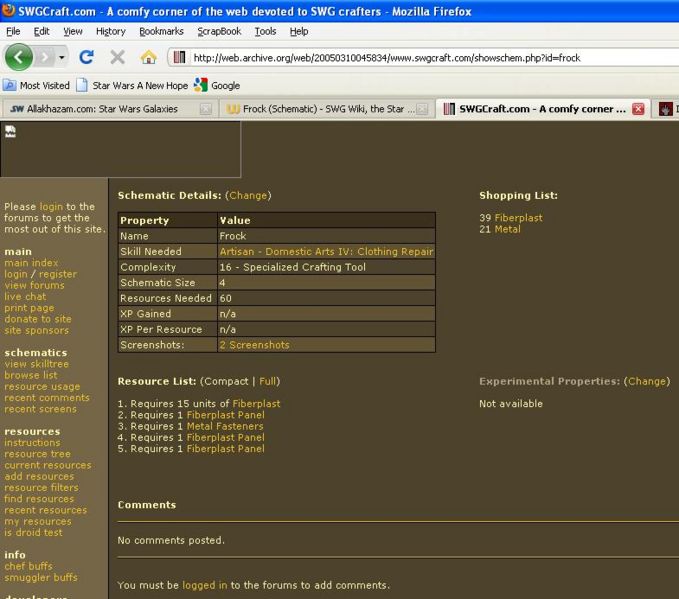Click the Fiberplast link in the Shopping List
The width and height of the screenshot is (679, 599).
point(518,217)
